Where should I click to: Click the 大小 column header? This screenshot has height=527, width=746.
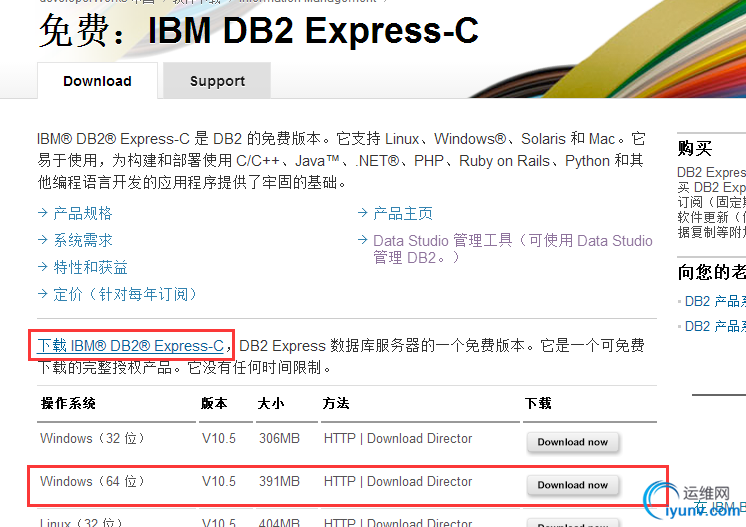pyautogui.click(x=271, y=403)
